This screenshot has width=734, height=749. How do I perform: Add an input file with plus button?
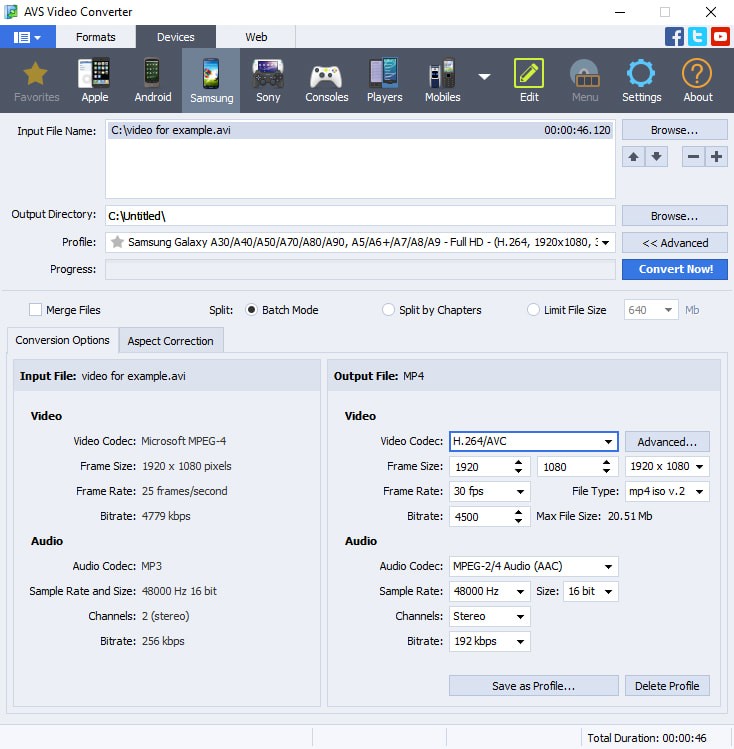716,157
